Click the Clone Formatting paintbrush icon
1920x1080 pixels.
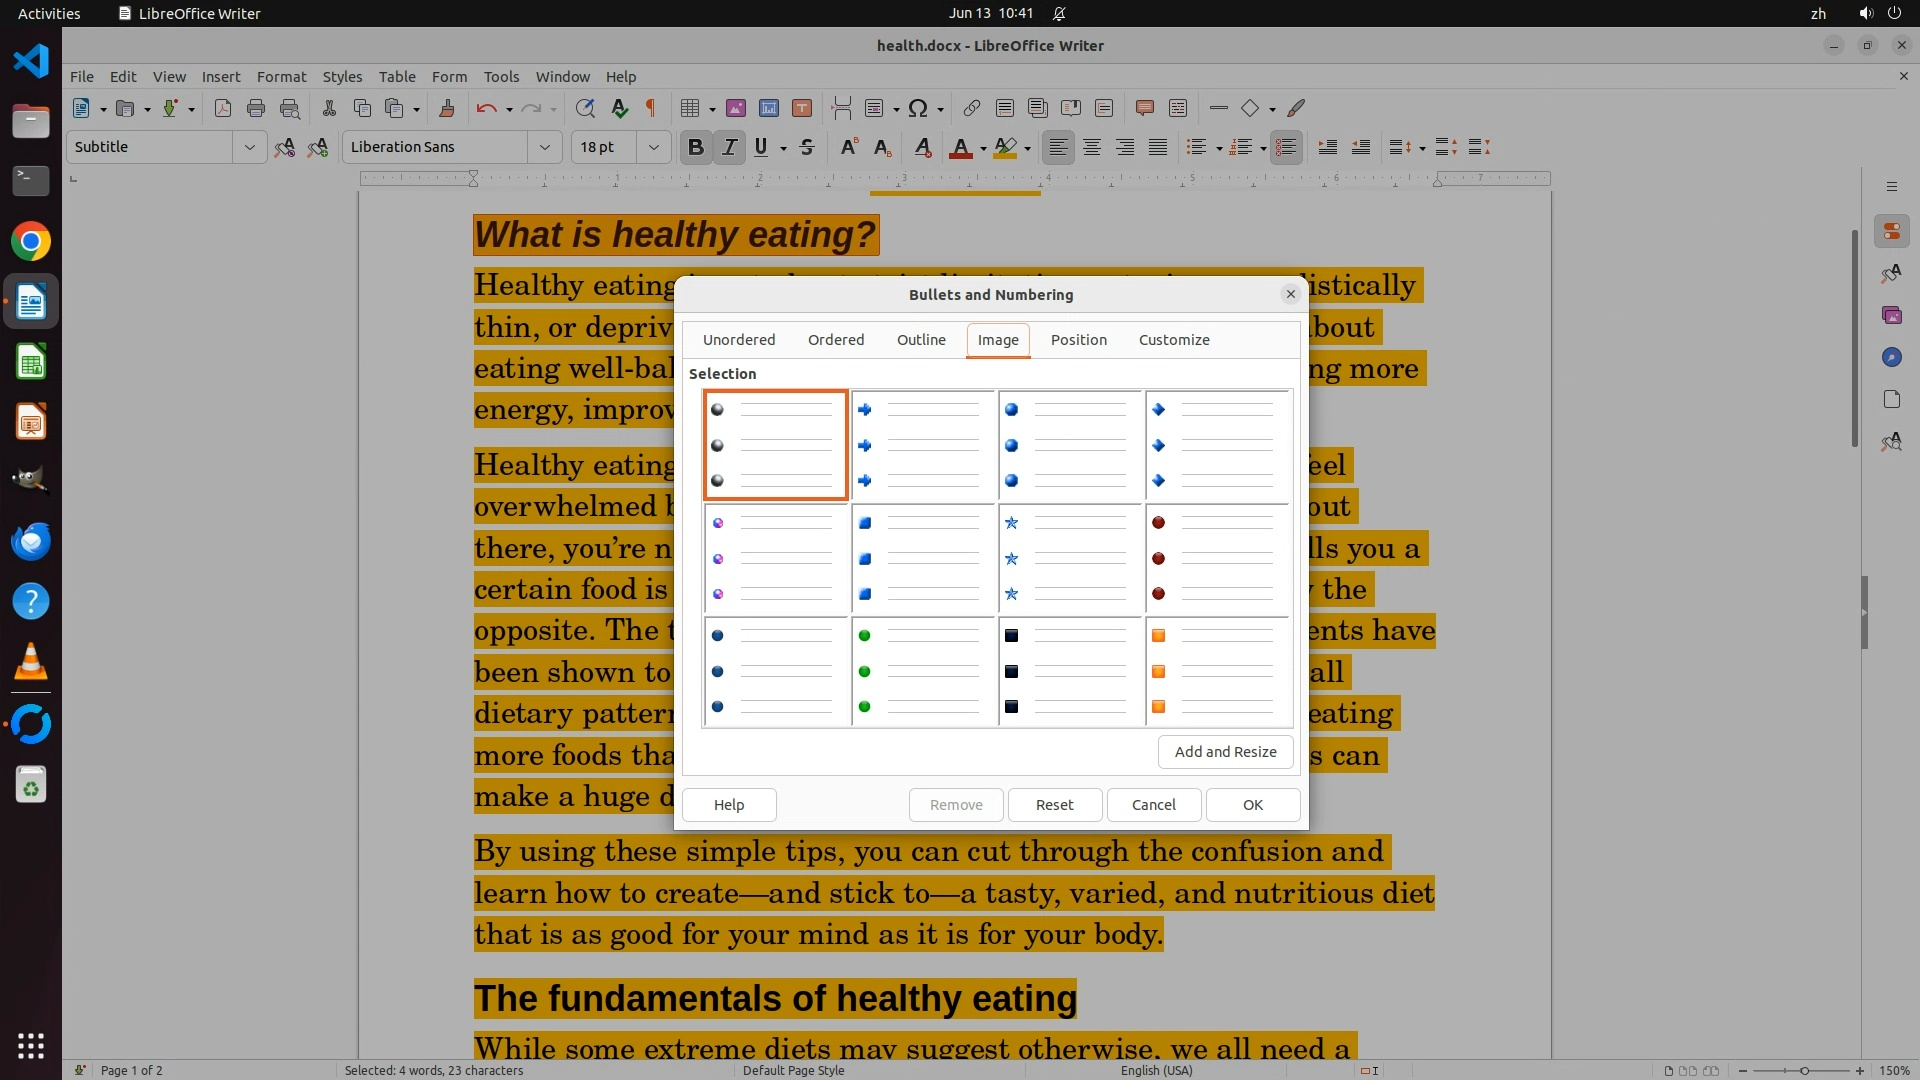(x=447, y=108)
